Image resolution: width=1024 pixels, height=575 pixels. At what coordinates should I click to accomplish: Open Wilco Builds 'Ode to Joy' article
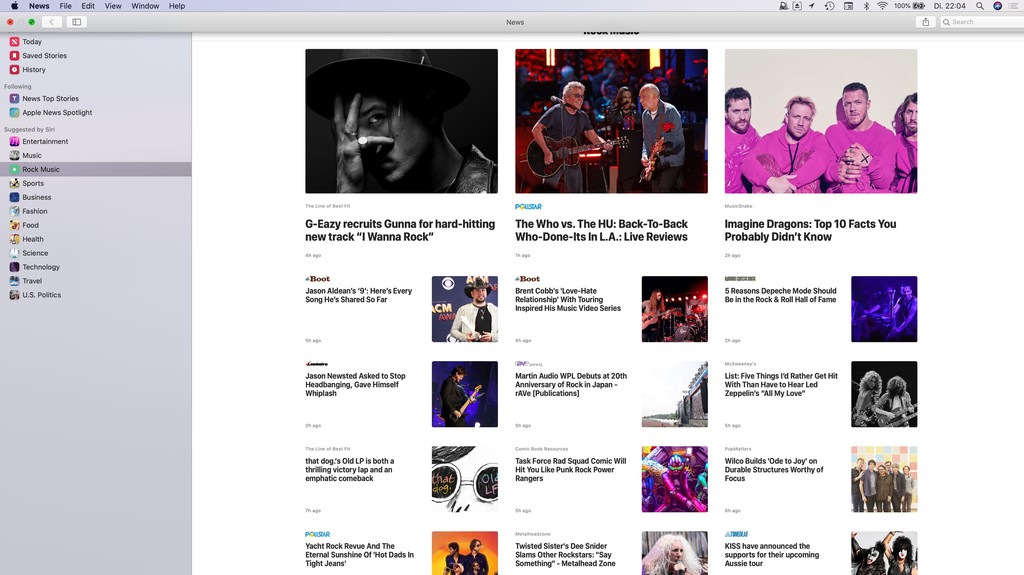pyautogui.click(x=774, y=470)
